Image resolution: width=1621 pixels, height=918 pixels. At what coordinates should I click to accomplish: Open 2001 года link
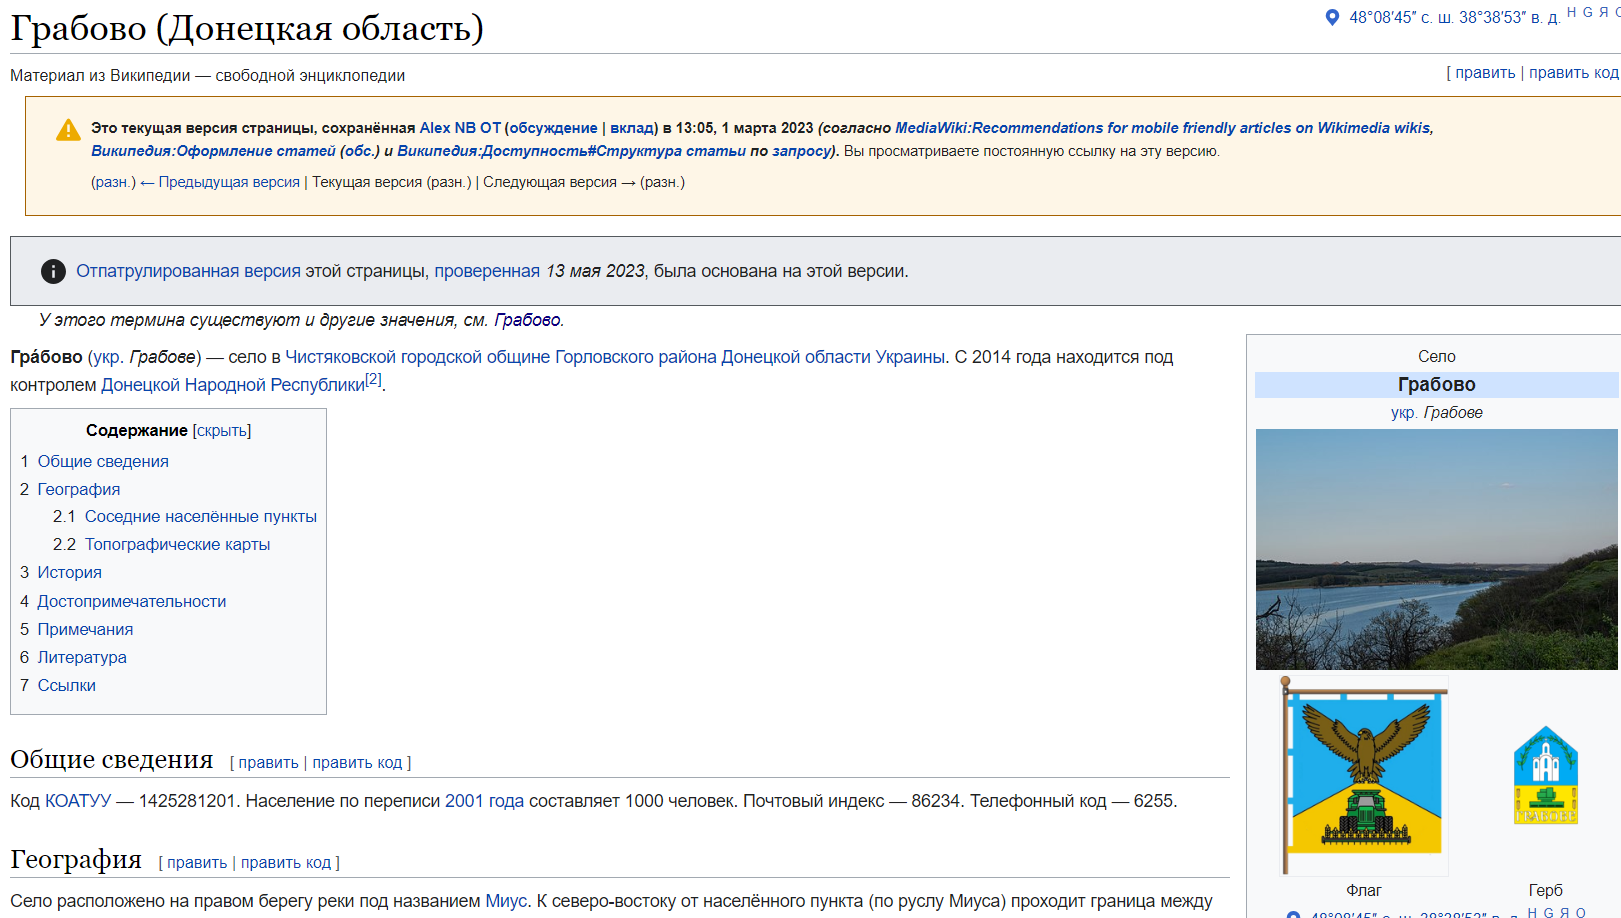coord(485,801)
